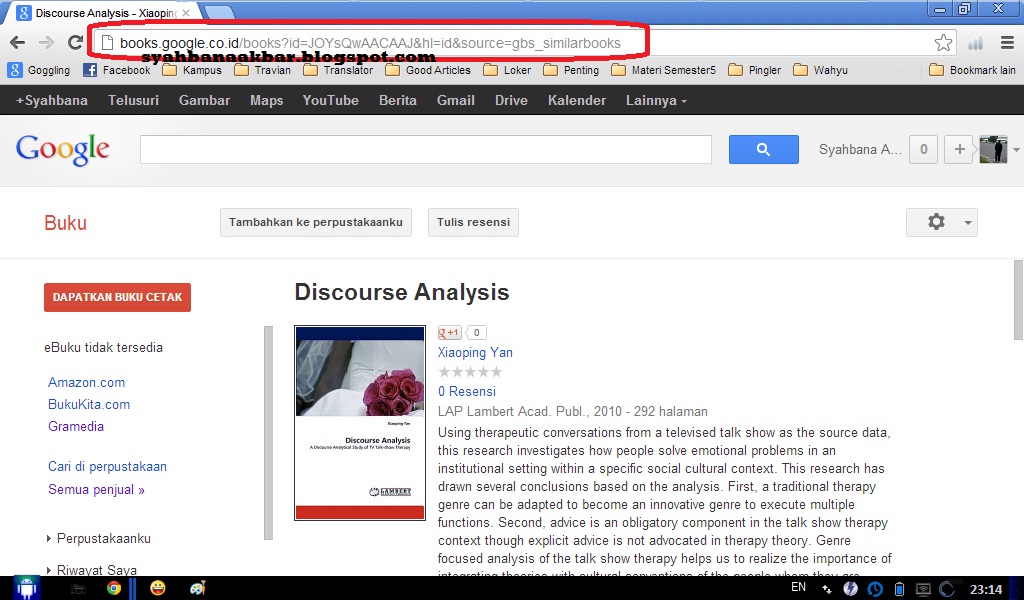Open a new tab next to Discourse Analysis
Image resolution: width=1024 pixels, height=600 pixels.
[x=219, y=12]
